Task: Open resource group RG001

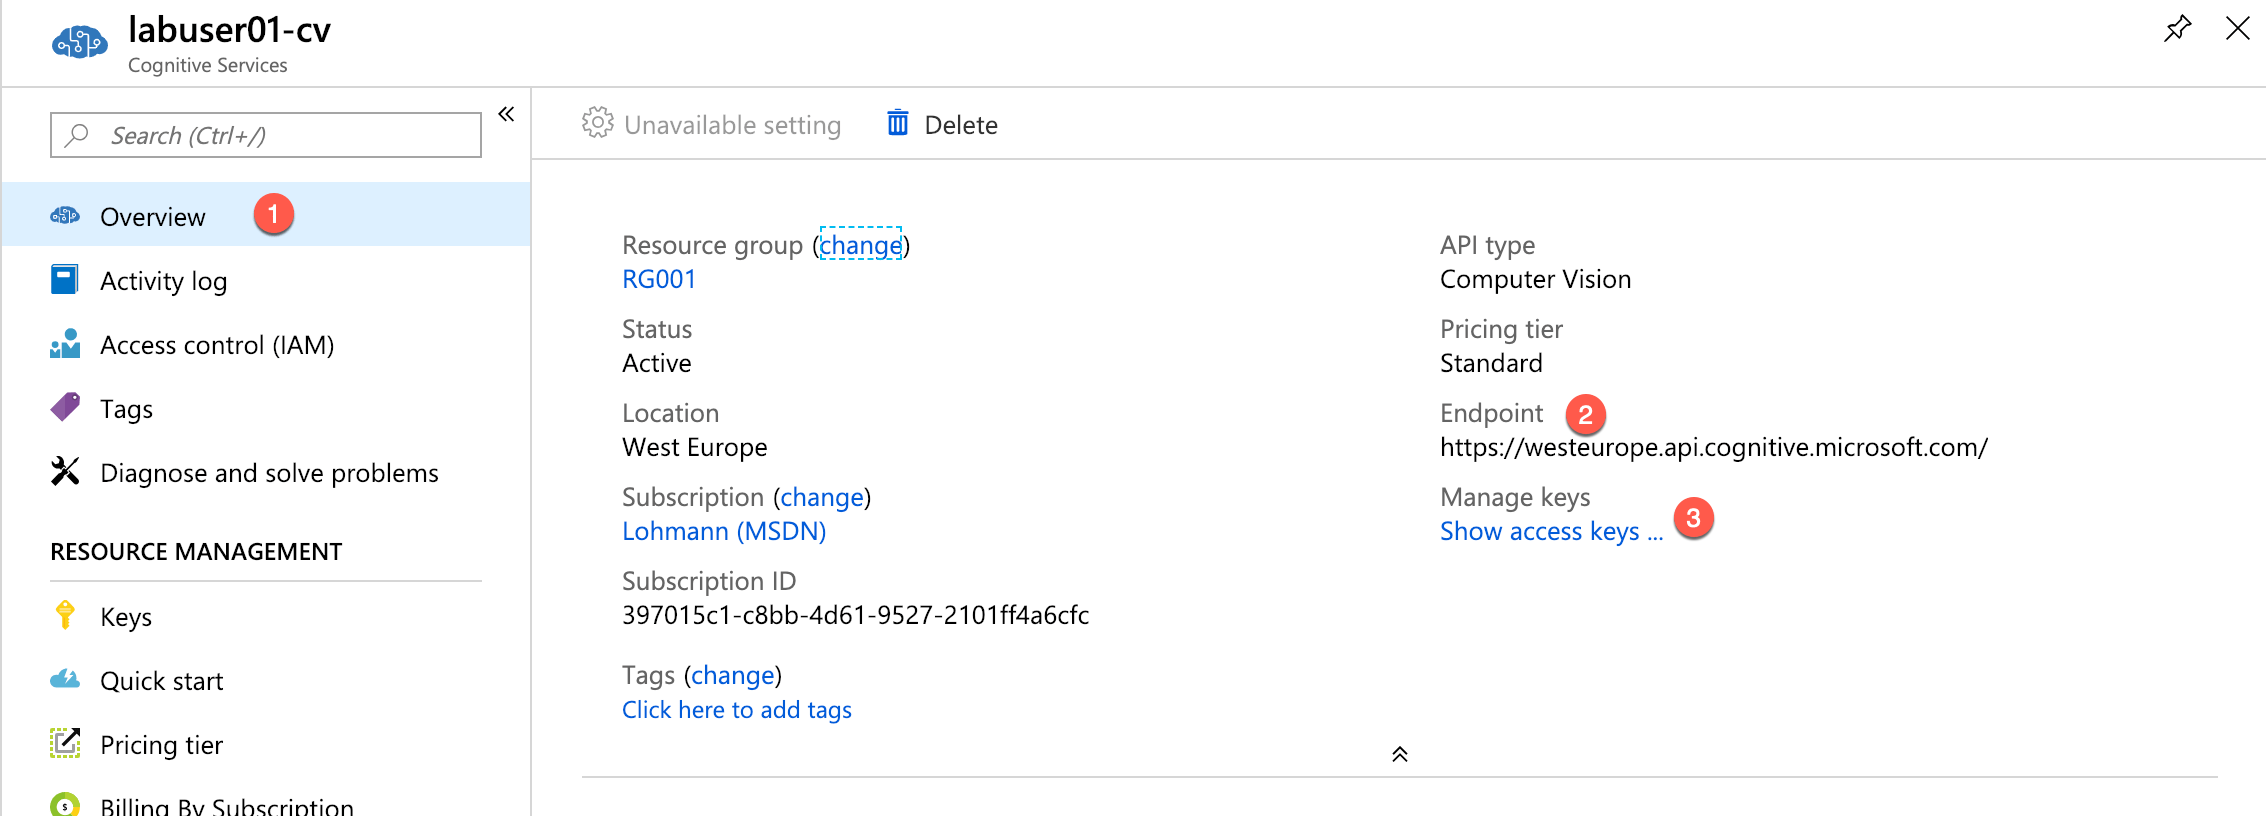Action: [x=659, y=279]
